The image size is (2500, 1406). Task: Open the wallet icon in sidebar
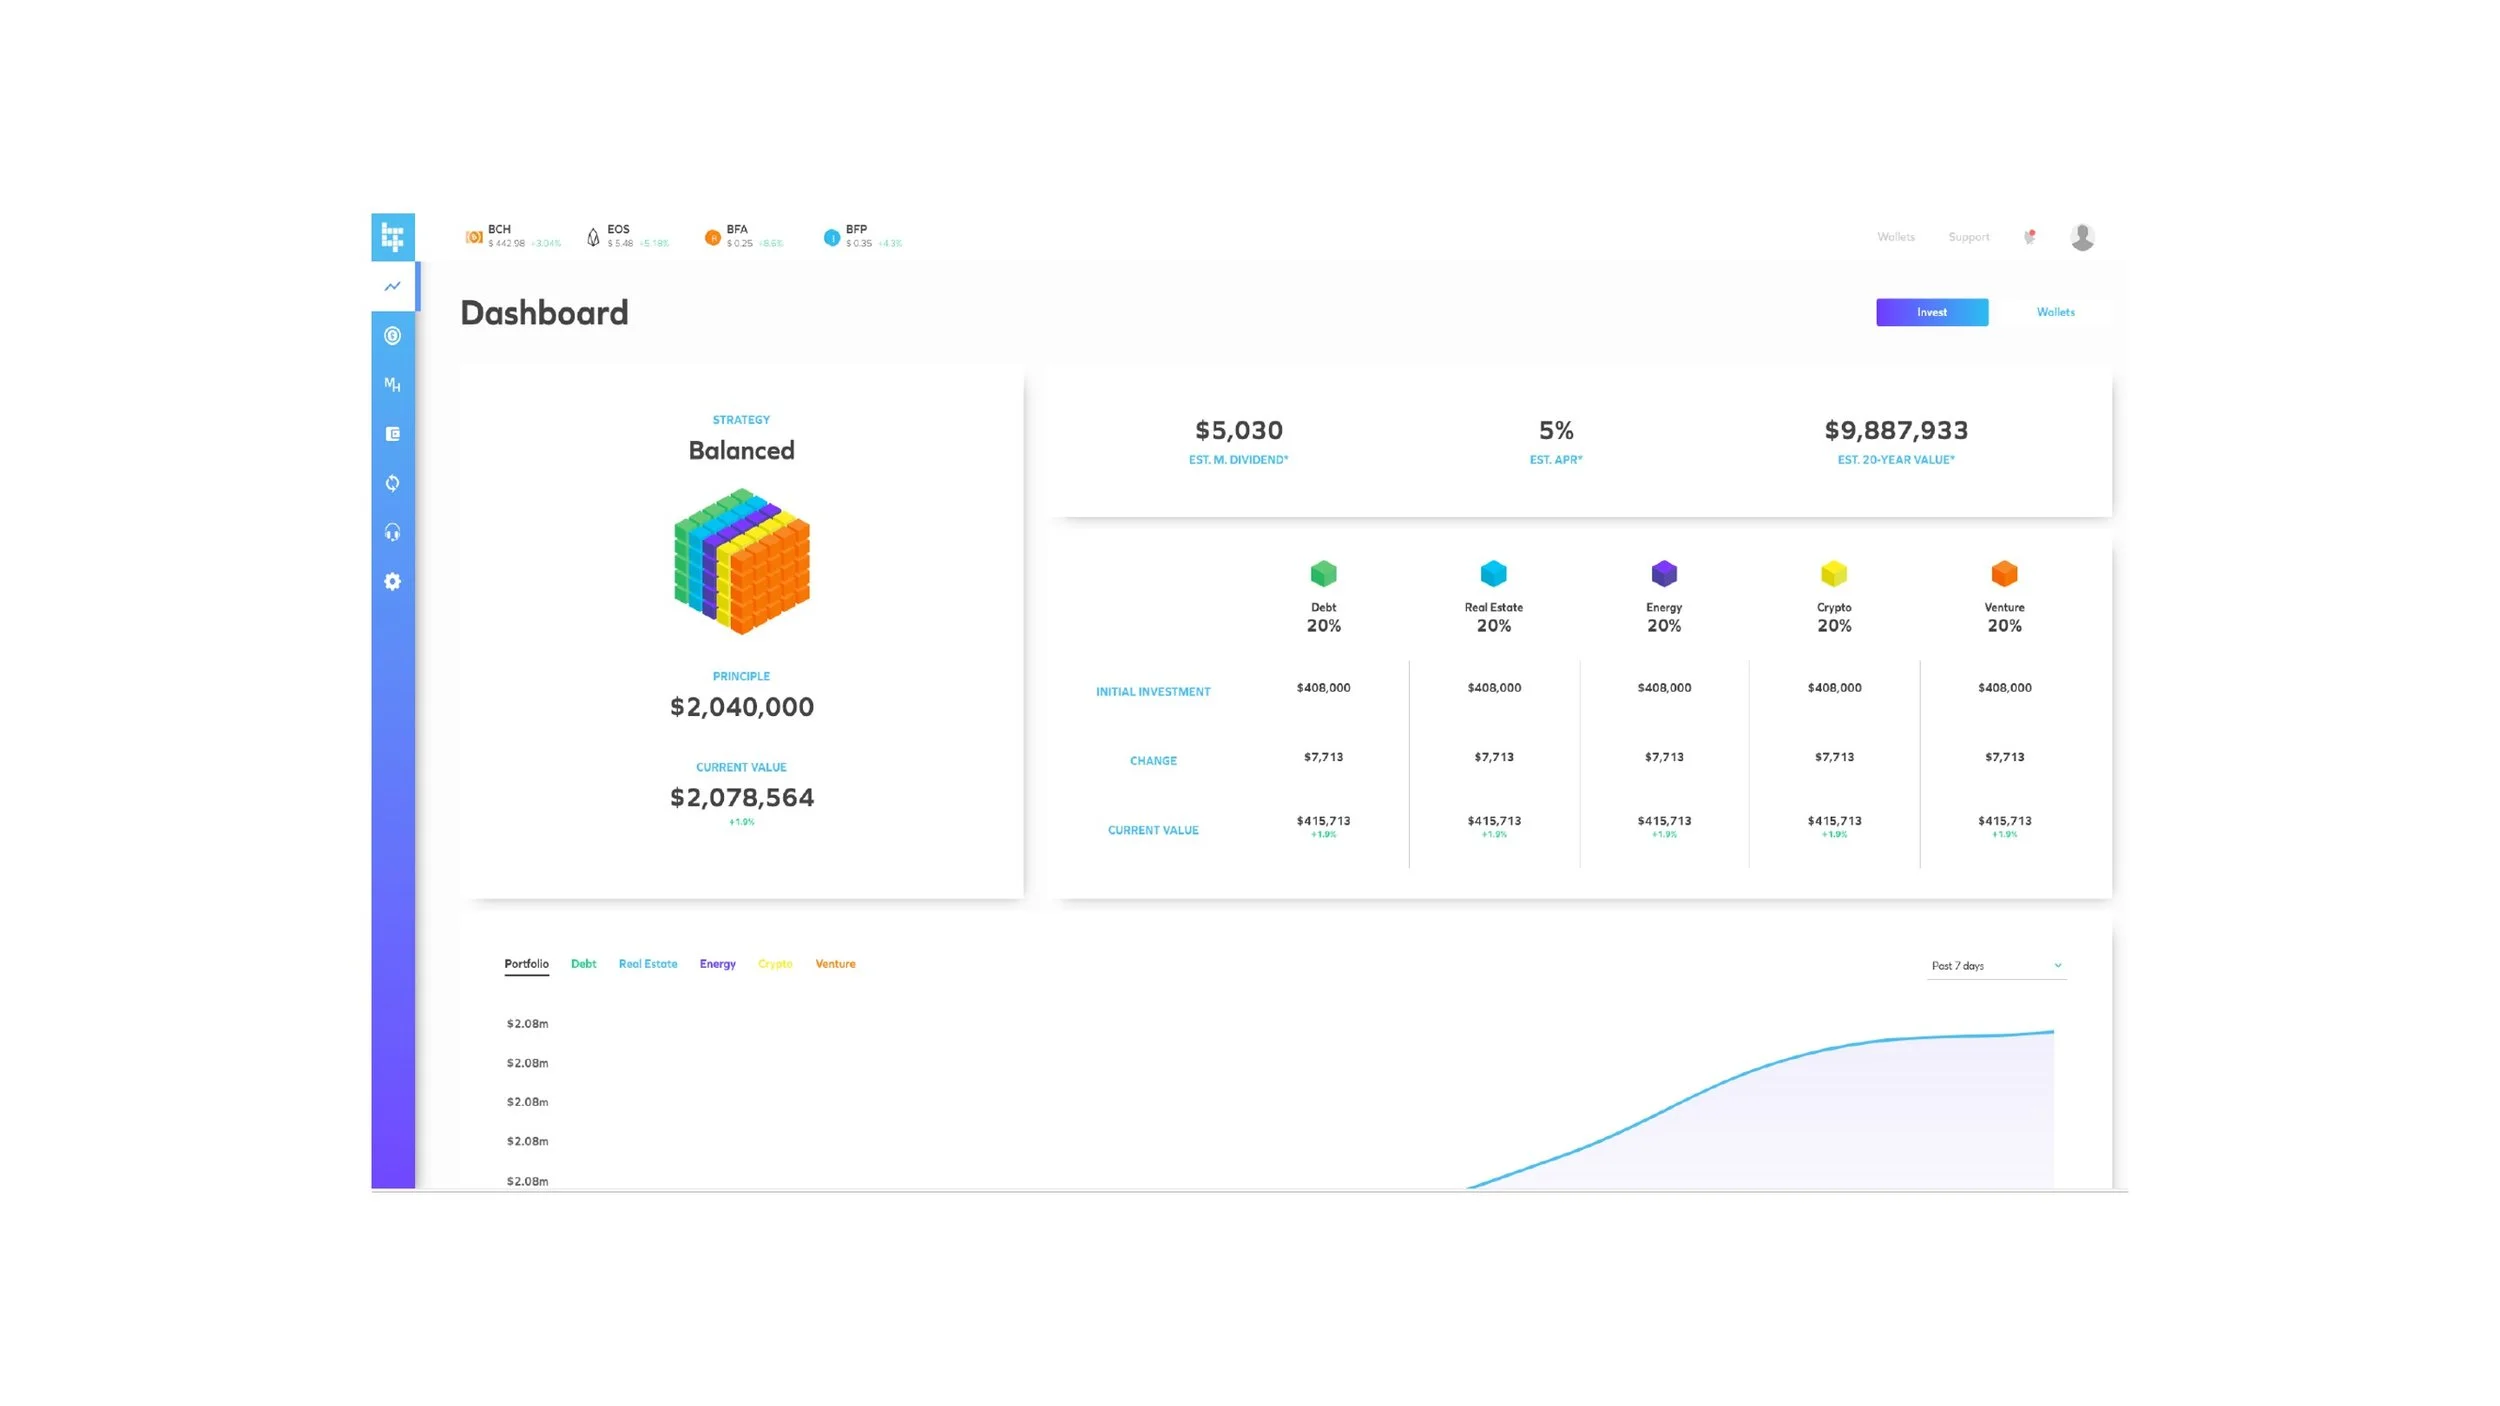[392, 434]
